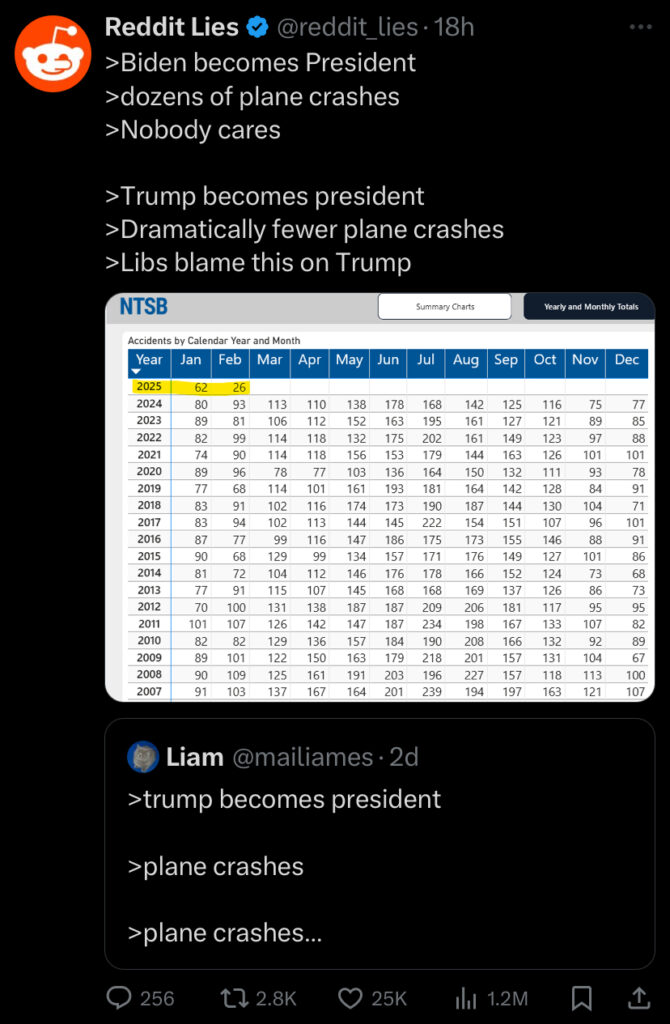Screen dimensions: 670x1024
Task: Like the post with the heart icon
Action: 351,998
